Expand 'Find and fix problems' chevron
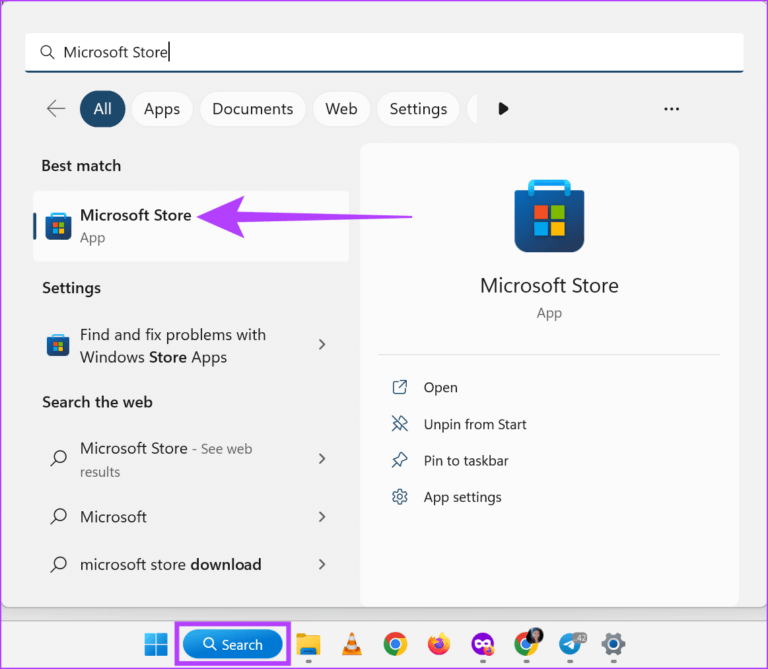Screen dimensions: 768x669 tap(322, 345)
